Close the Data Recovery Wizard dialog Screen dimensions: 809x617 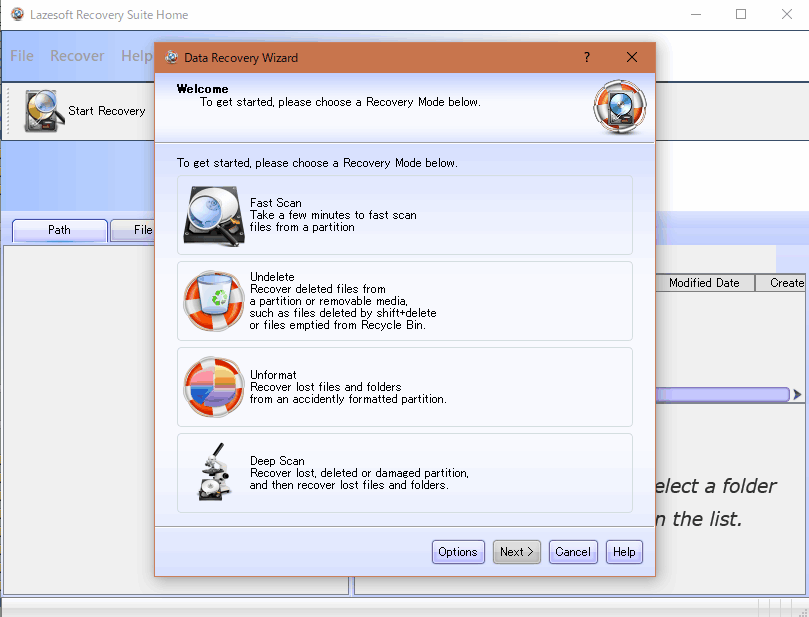[632, 57]
